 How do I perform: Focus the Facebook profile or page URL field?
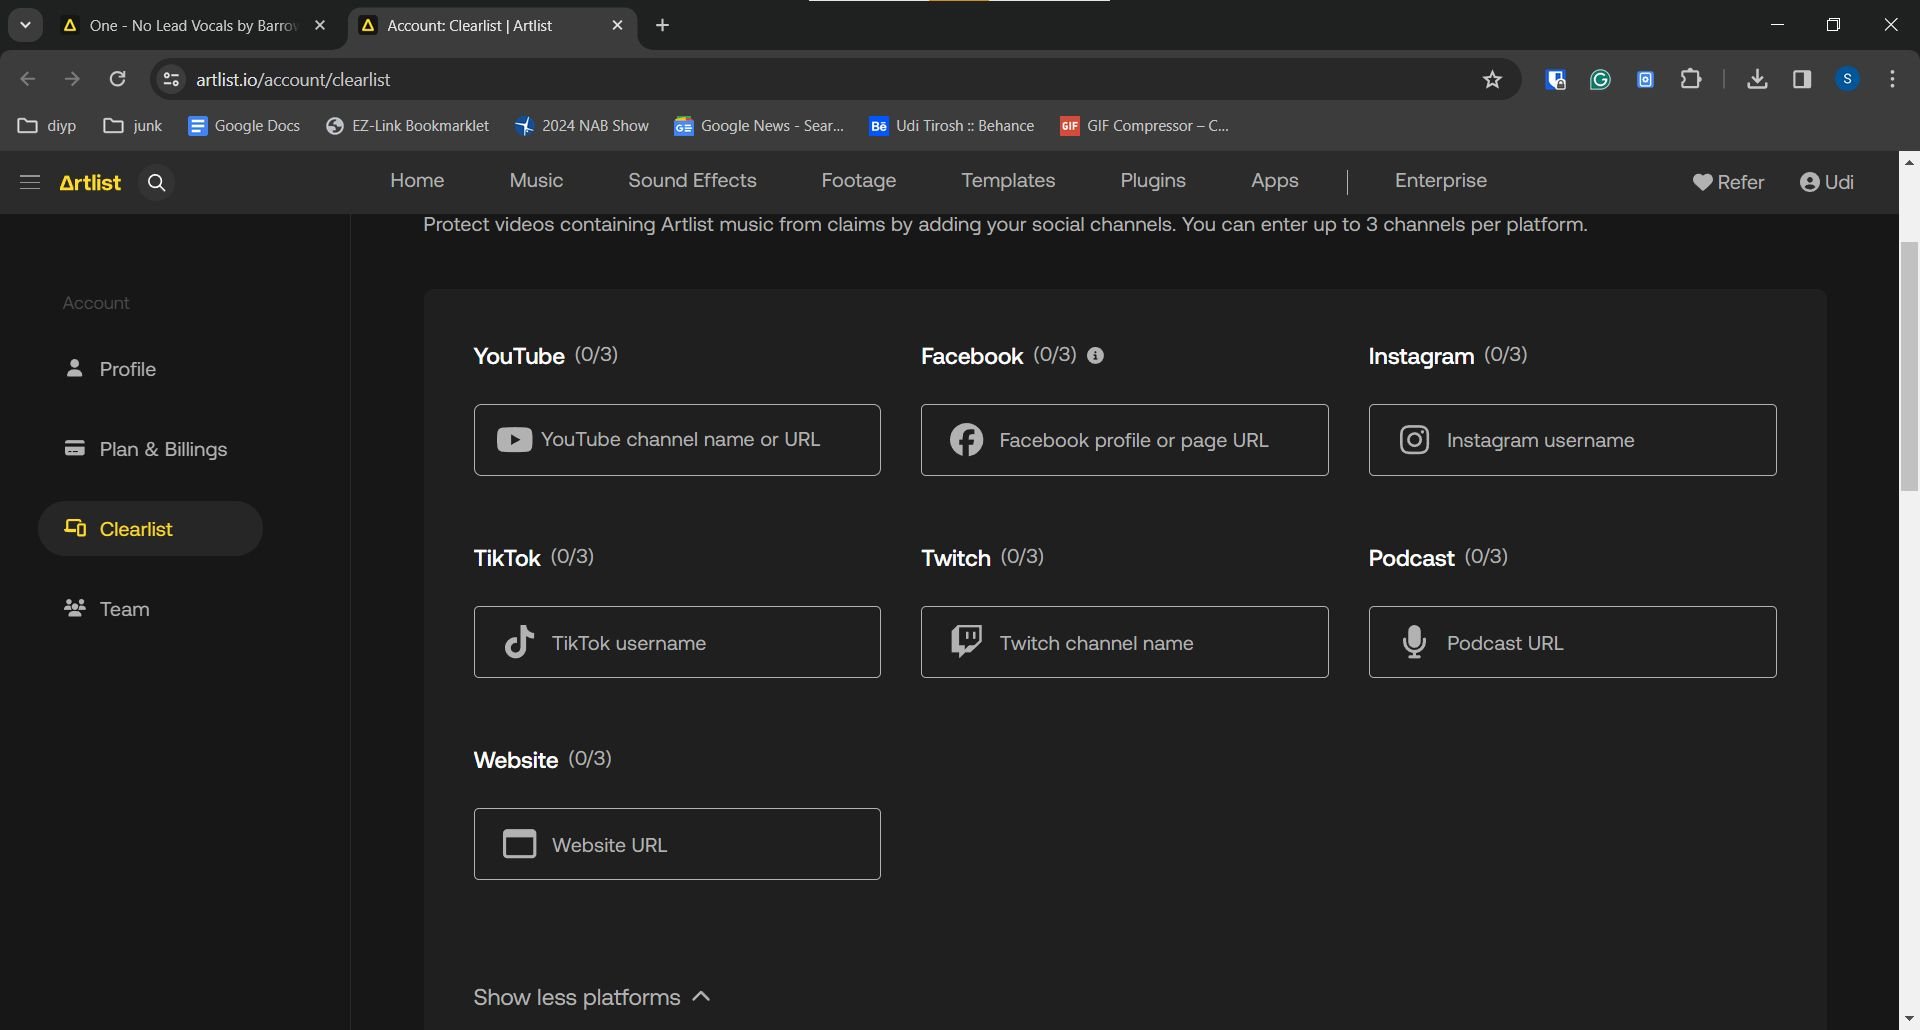[x=1124, y=440]
